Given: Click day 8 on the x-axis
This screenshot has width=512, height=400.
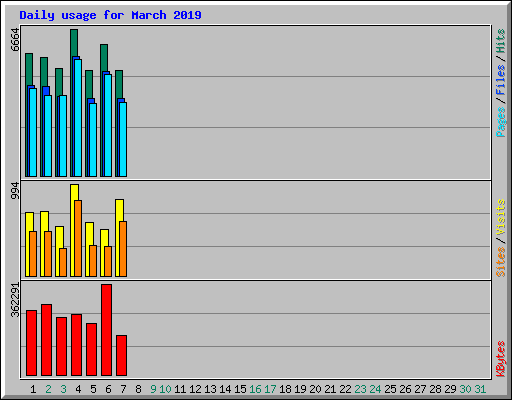Looking at the screenshot, I should pyautogui.click(x=138, y=389).
